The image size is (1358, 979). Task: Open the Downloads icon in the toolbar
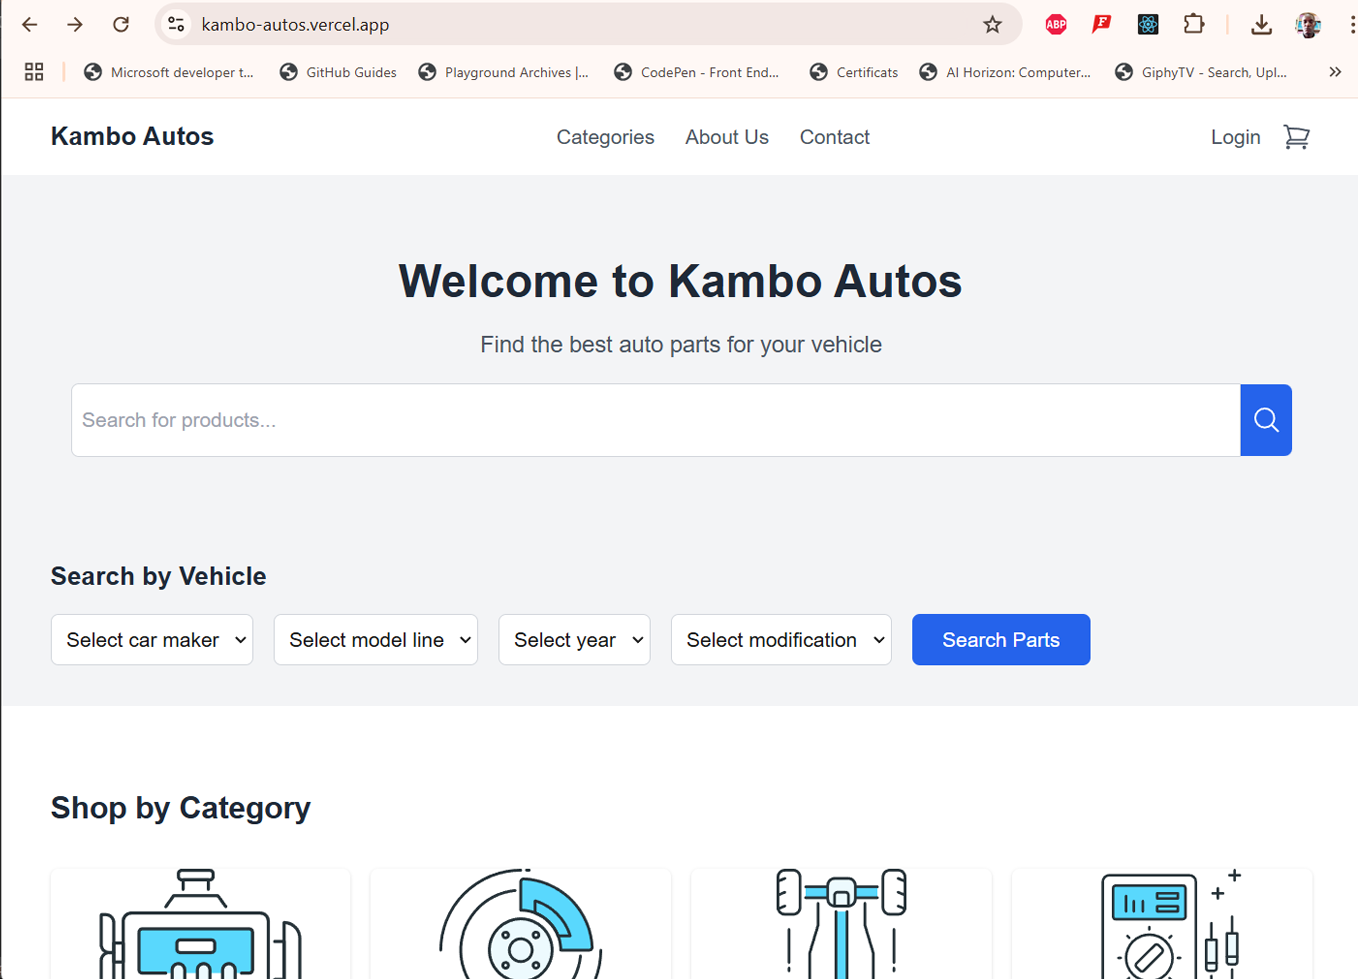point(1260,24)
